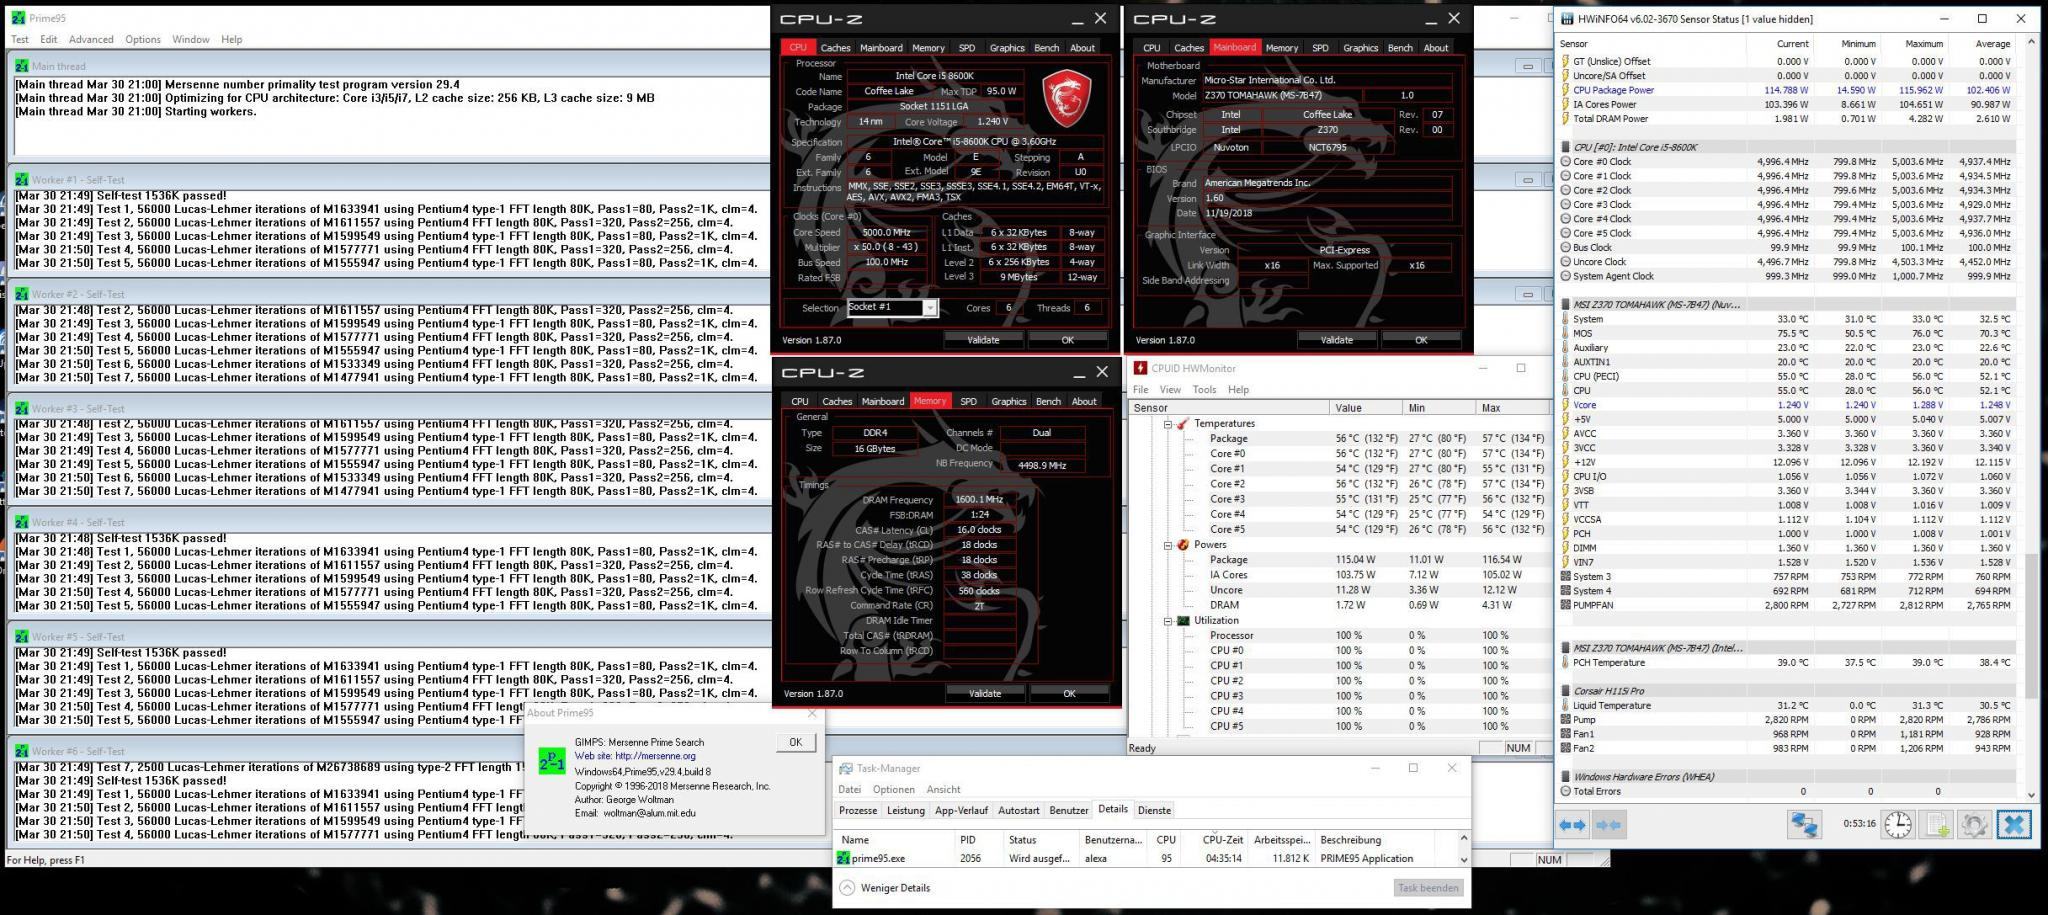This screenshot has width=2048, height=915.
Task: Click the Main thread window icon in Prime95
Action: click(21, 66)
